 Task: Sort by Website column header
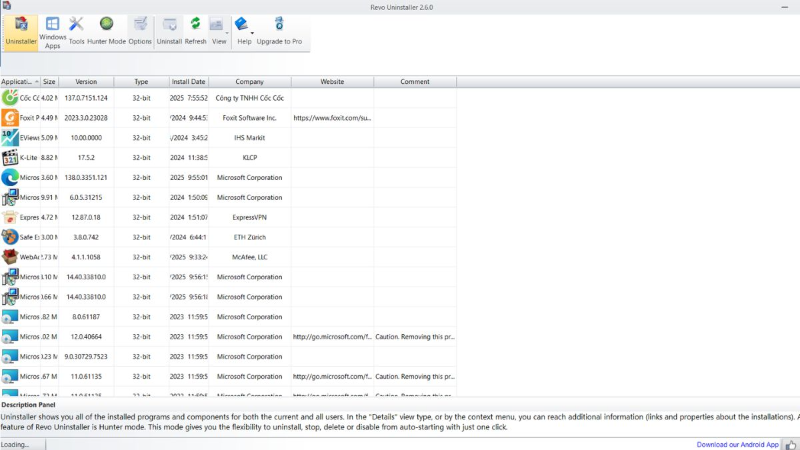tap(332, 82)
